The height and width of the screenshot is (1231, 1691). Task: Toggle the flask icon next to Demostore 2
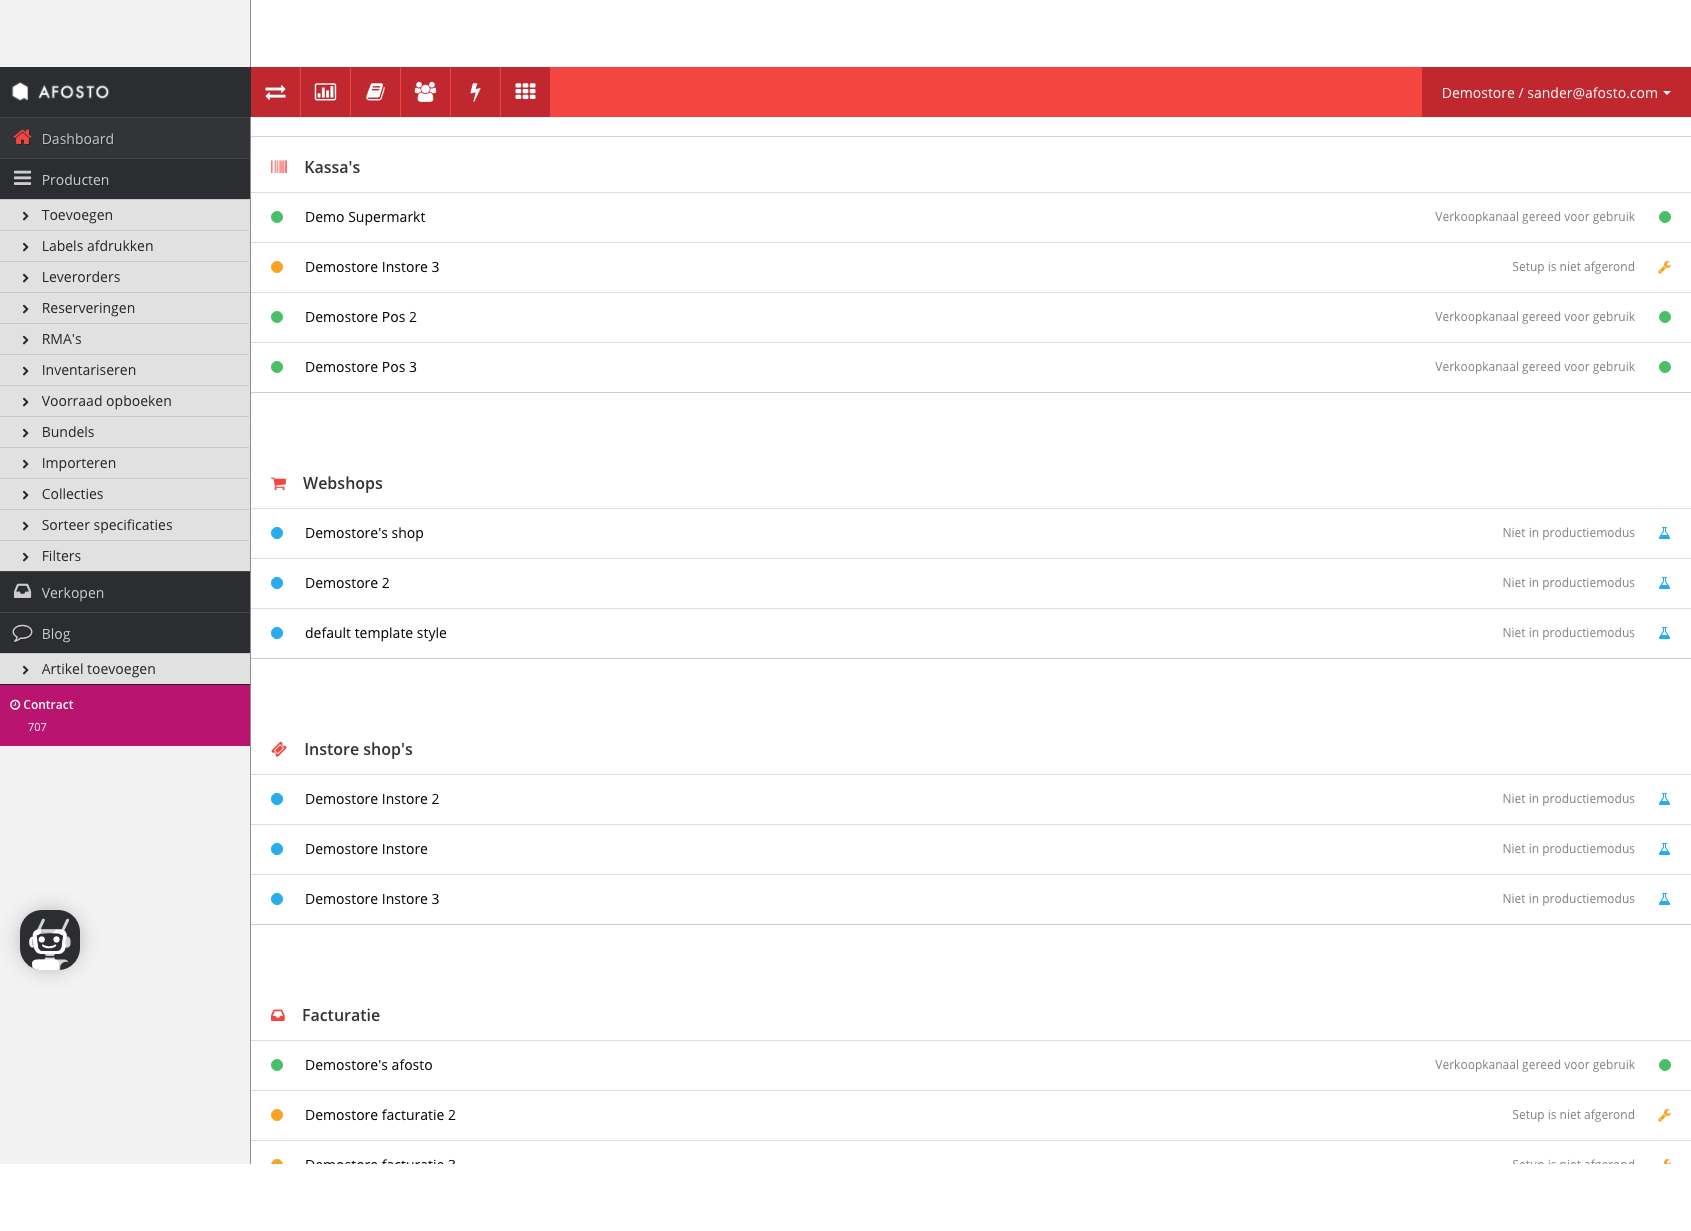[x=1665, y=582]
